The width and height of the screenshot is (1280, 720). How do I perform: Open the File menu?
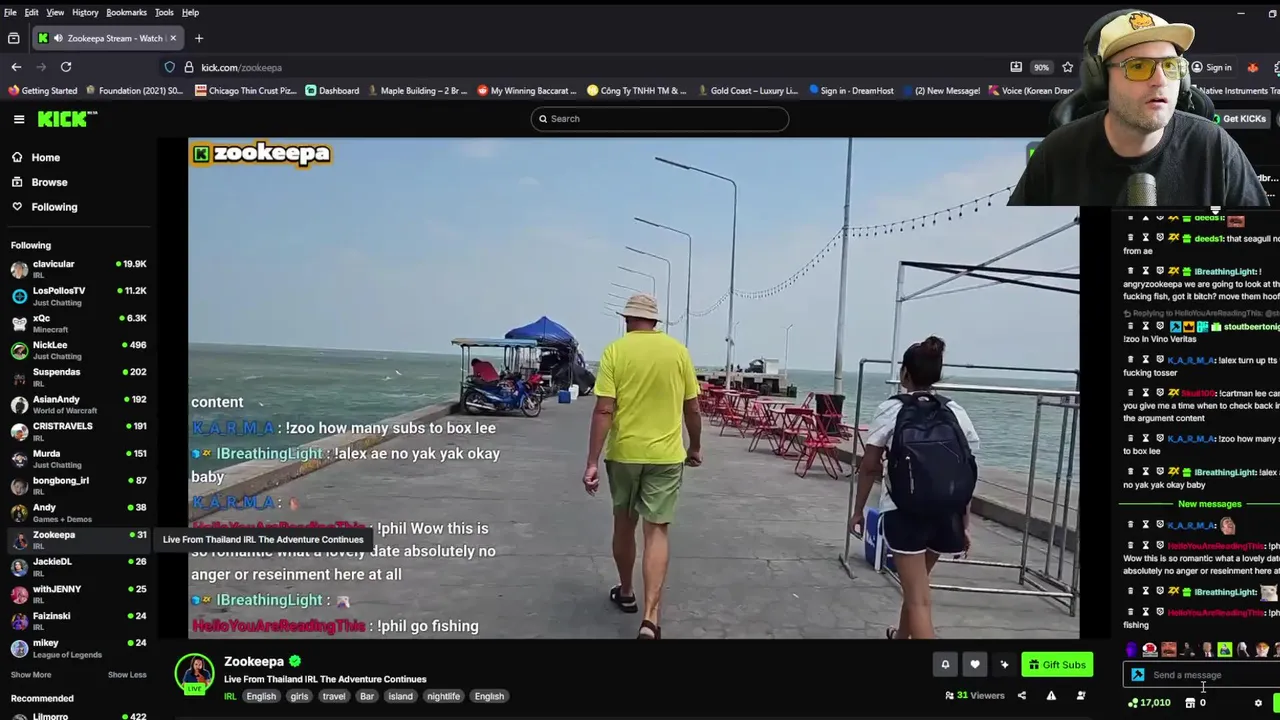10,12
